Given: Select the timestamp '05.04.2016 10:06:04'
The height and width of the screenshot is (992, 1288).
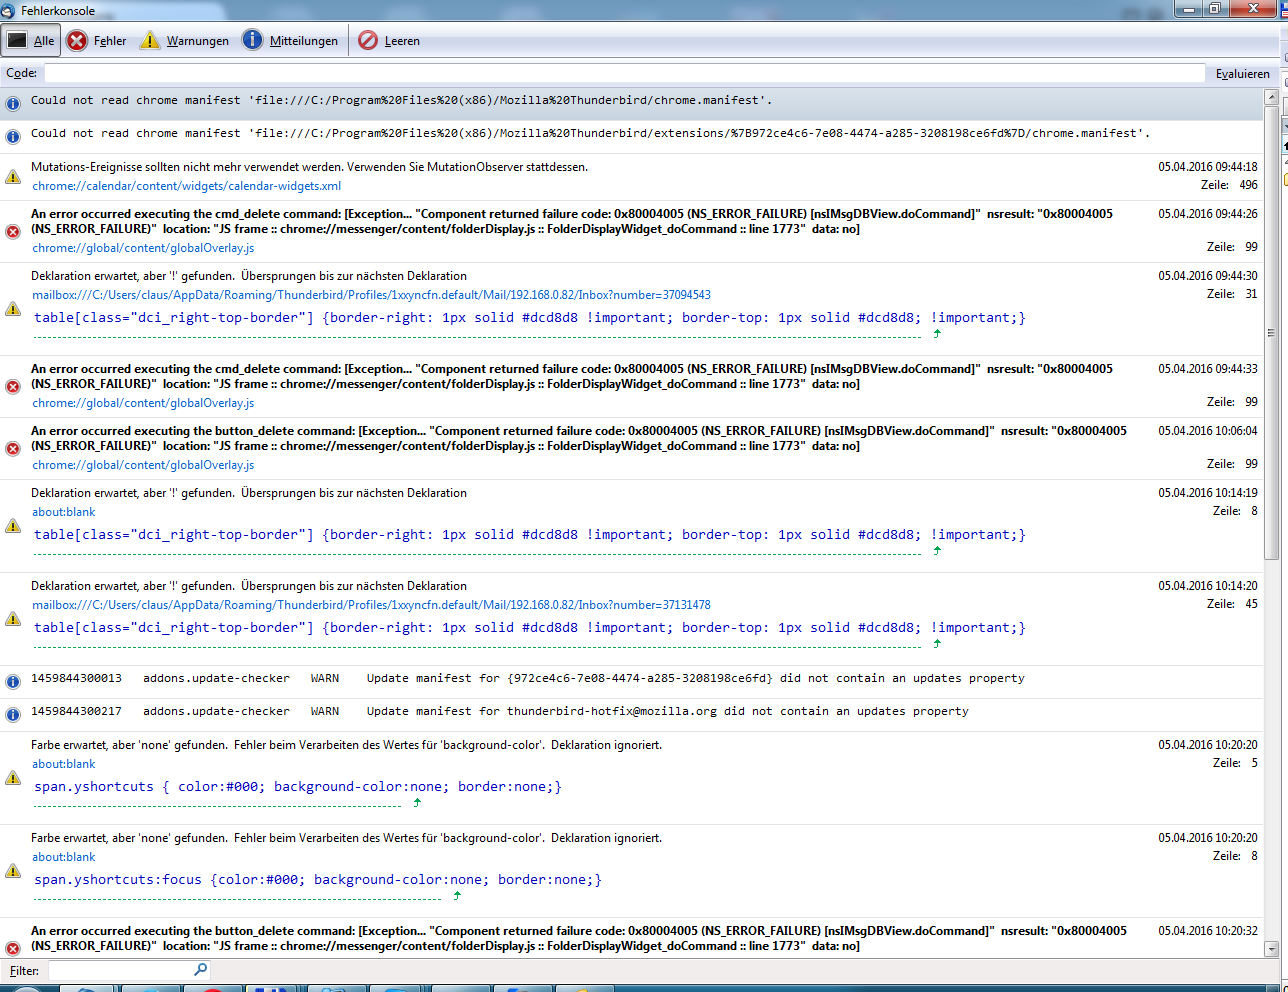Looking at the screenshot, I should point(1208,431).
